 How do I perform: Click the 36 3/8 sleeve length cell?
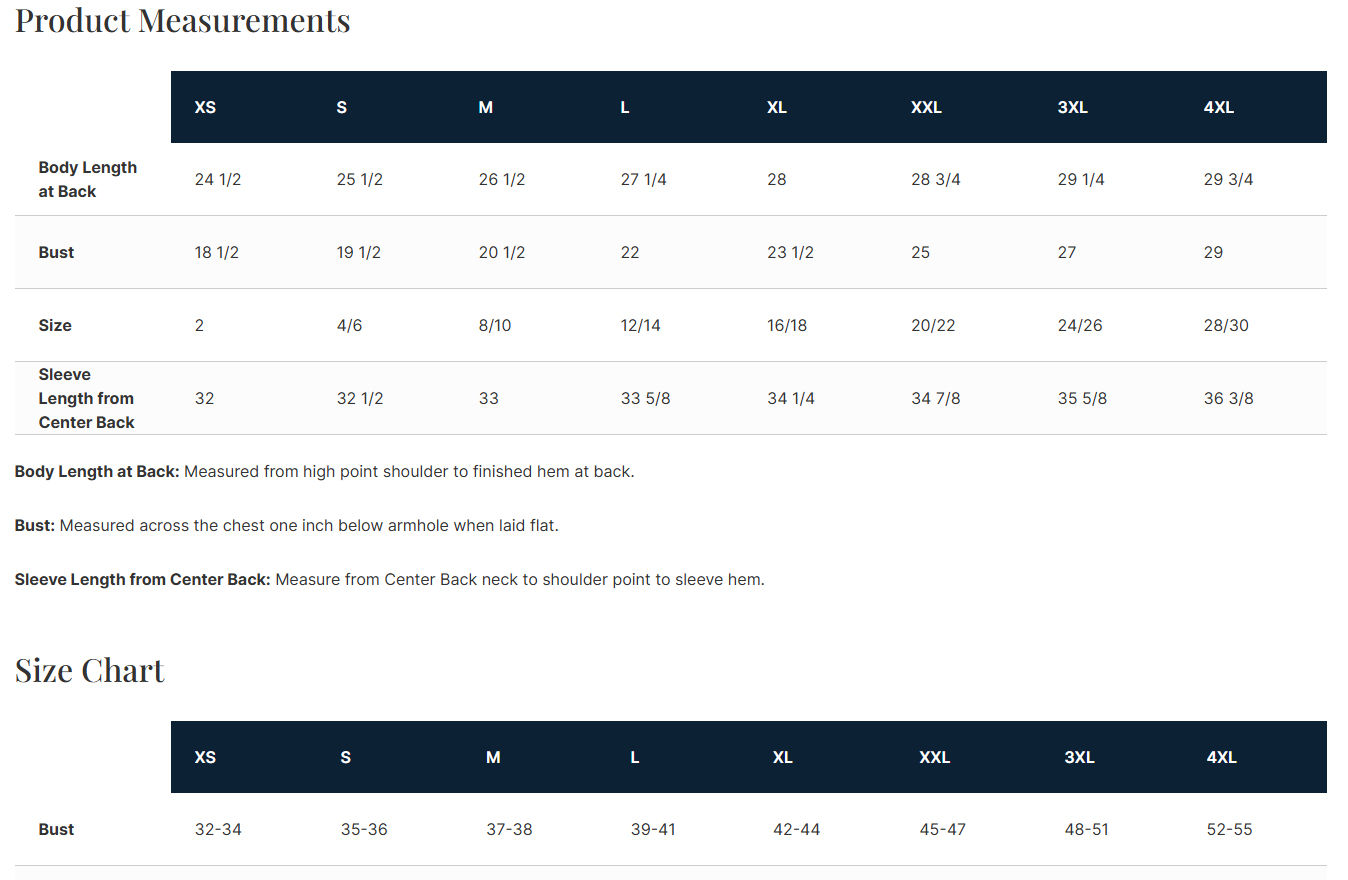coord(1229,398)
